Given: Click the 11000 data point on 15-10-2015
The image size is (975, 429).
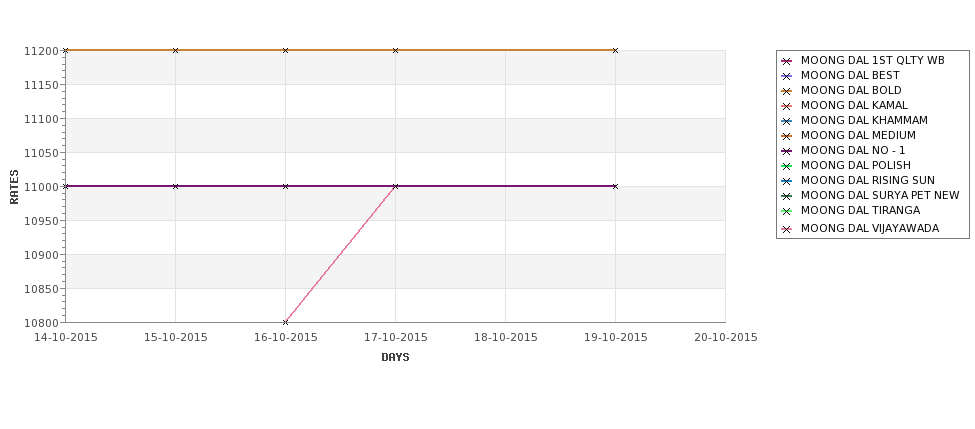Looking at the screenshot, I should 175,186.
